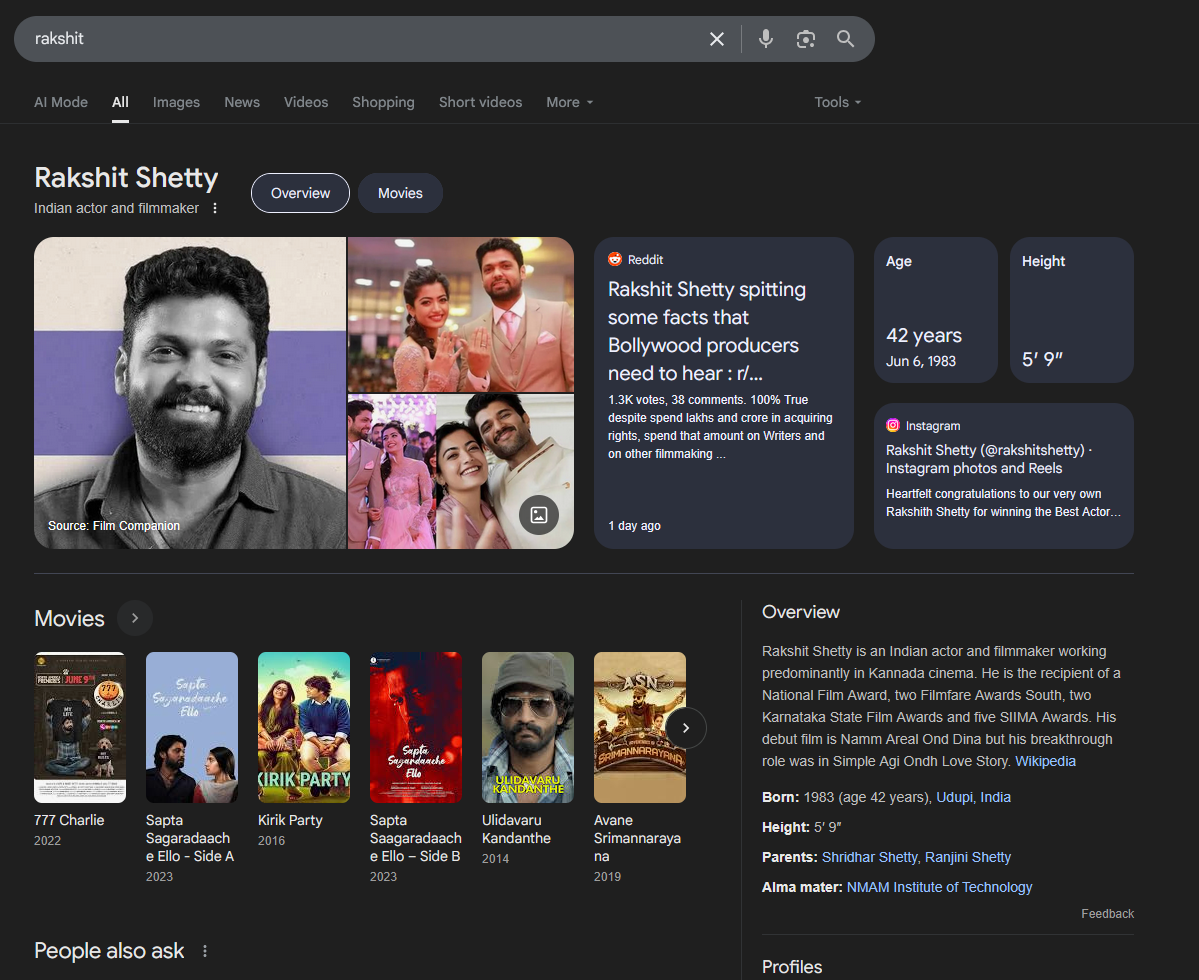Open 777 Charlie movie poster
Image resolution: width=1199 pixels, height=980 pixels.
80,727
